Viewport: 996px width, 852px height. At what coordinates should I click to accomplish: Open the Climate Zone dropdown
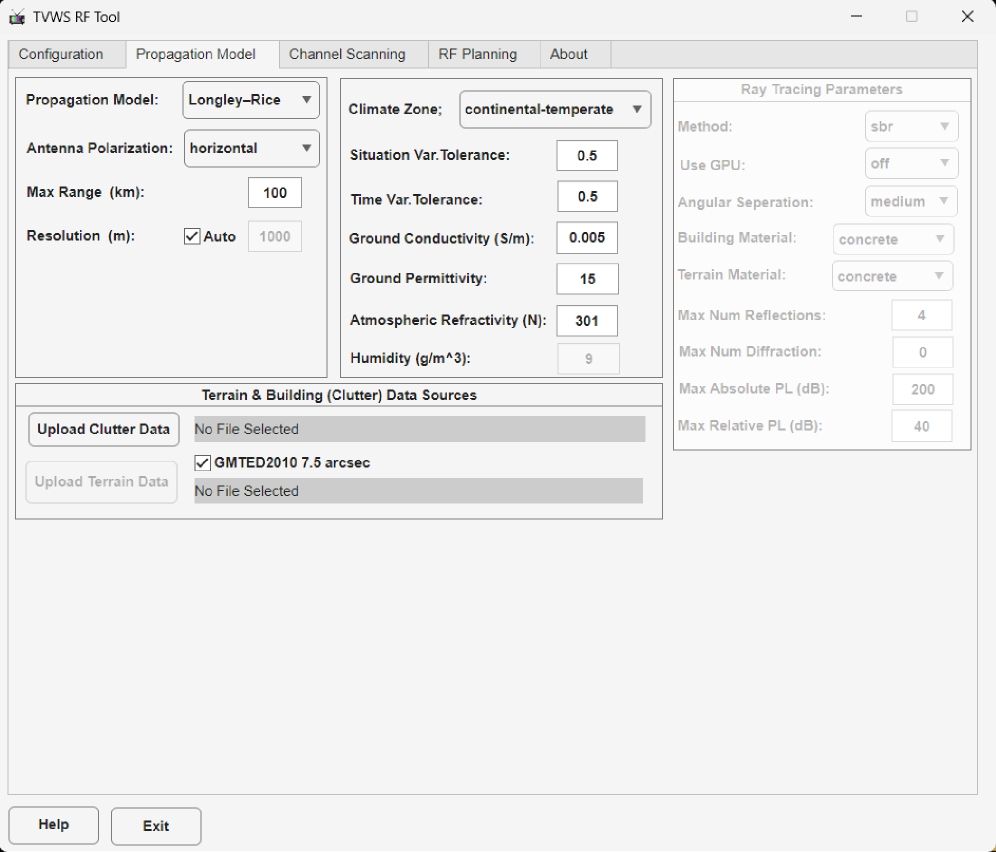tap(554, 109)
